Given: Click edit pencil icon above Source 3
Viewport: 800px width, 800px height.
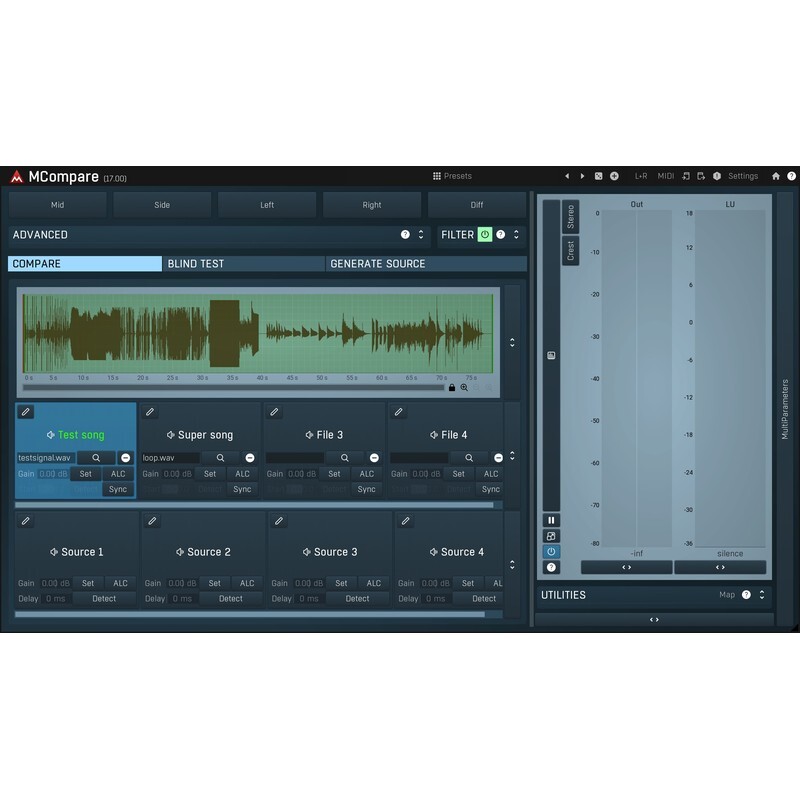Looking at the screenshot, I should 279,521.
